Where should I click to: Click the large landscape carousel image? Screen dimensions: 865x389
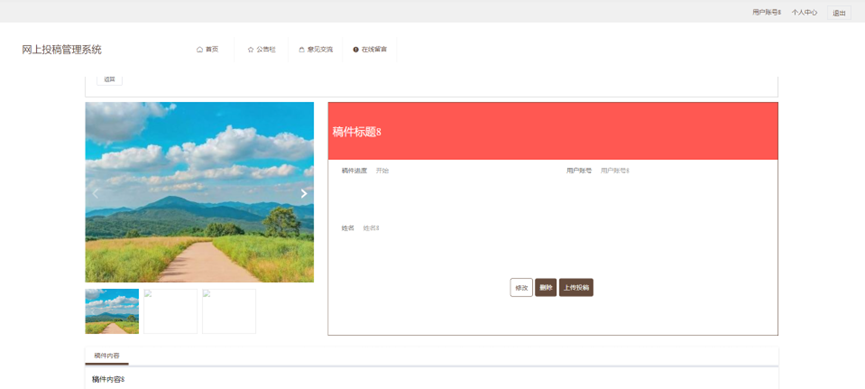200,192
